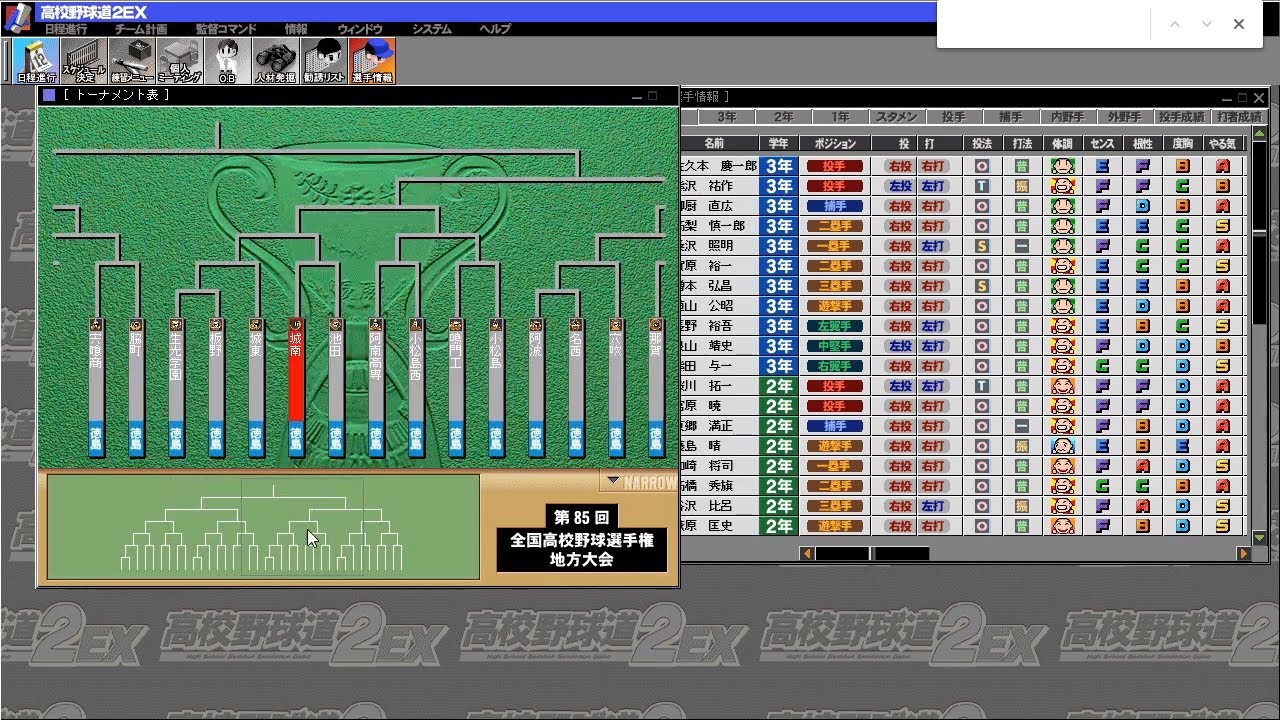Open the ヘルプ menu
1280x720 pixels.
(495, 29)
